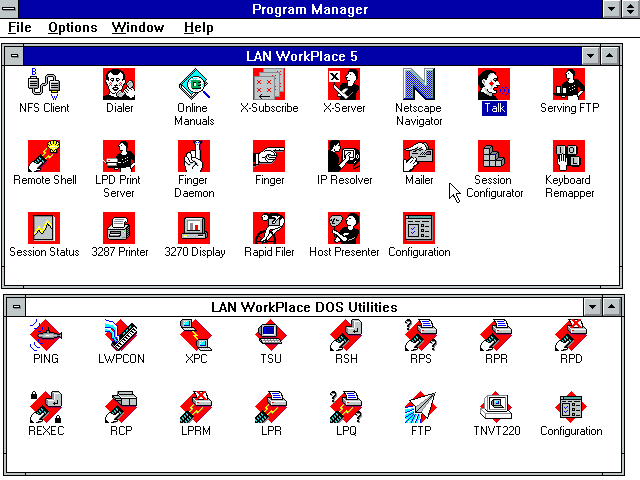The width and height of the screenshot is (640, 480).
Task: Open Program Manager control menu box
Action: click(9, 9)
